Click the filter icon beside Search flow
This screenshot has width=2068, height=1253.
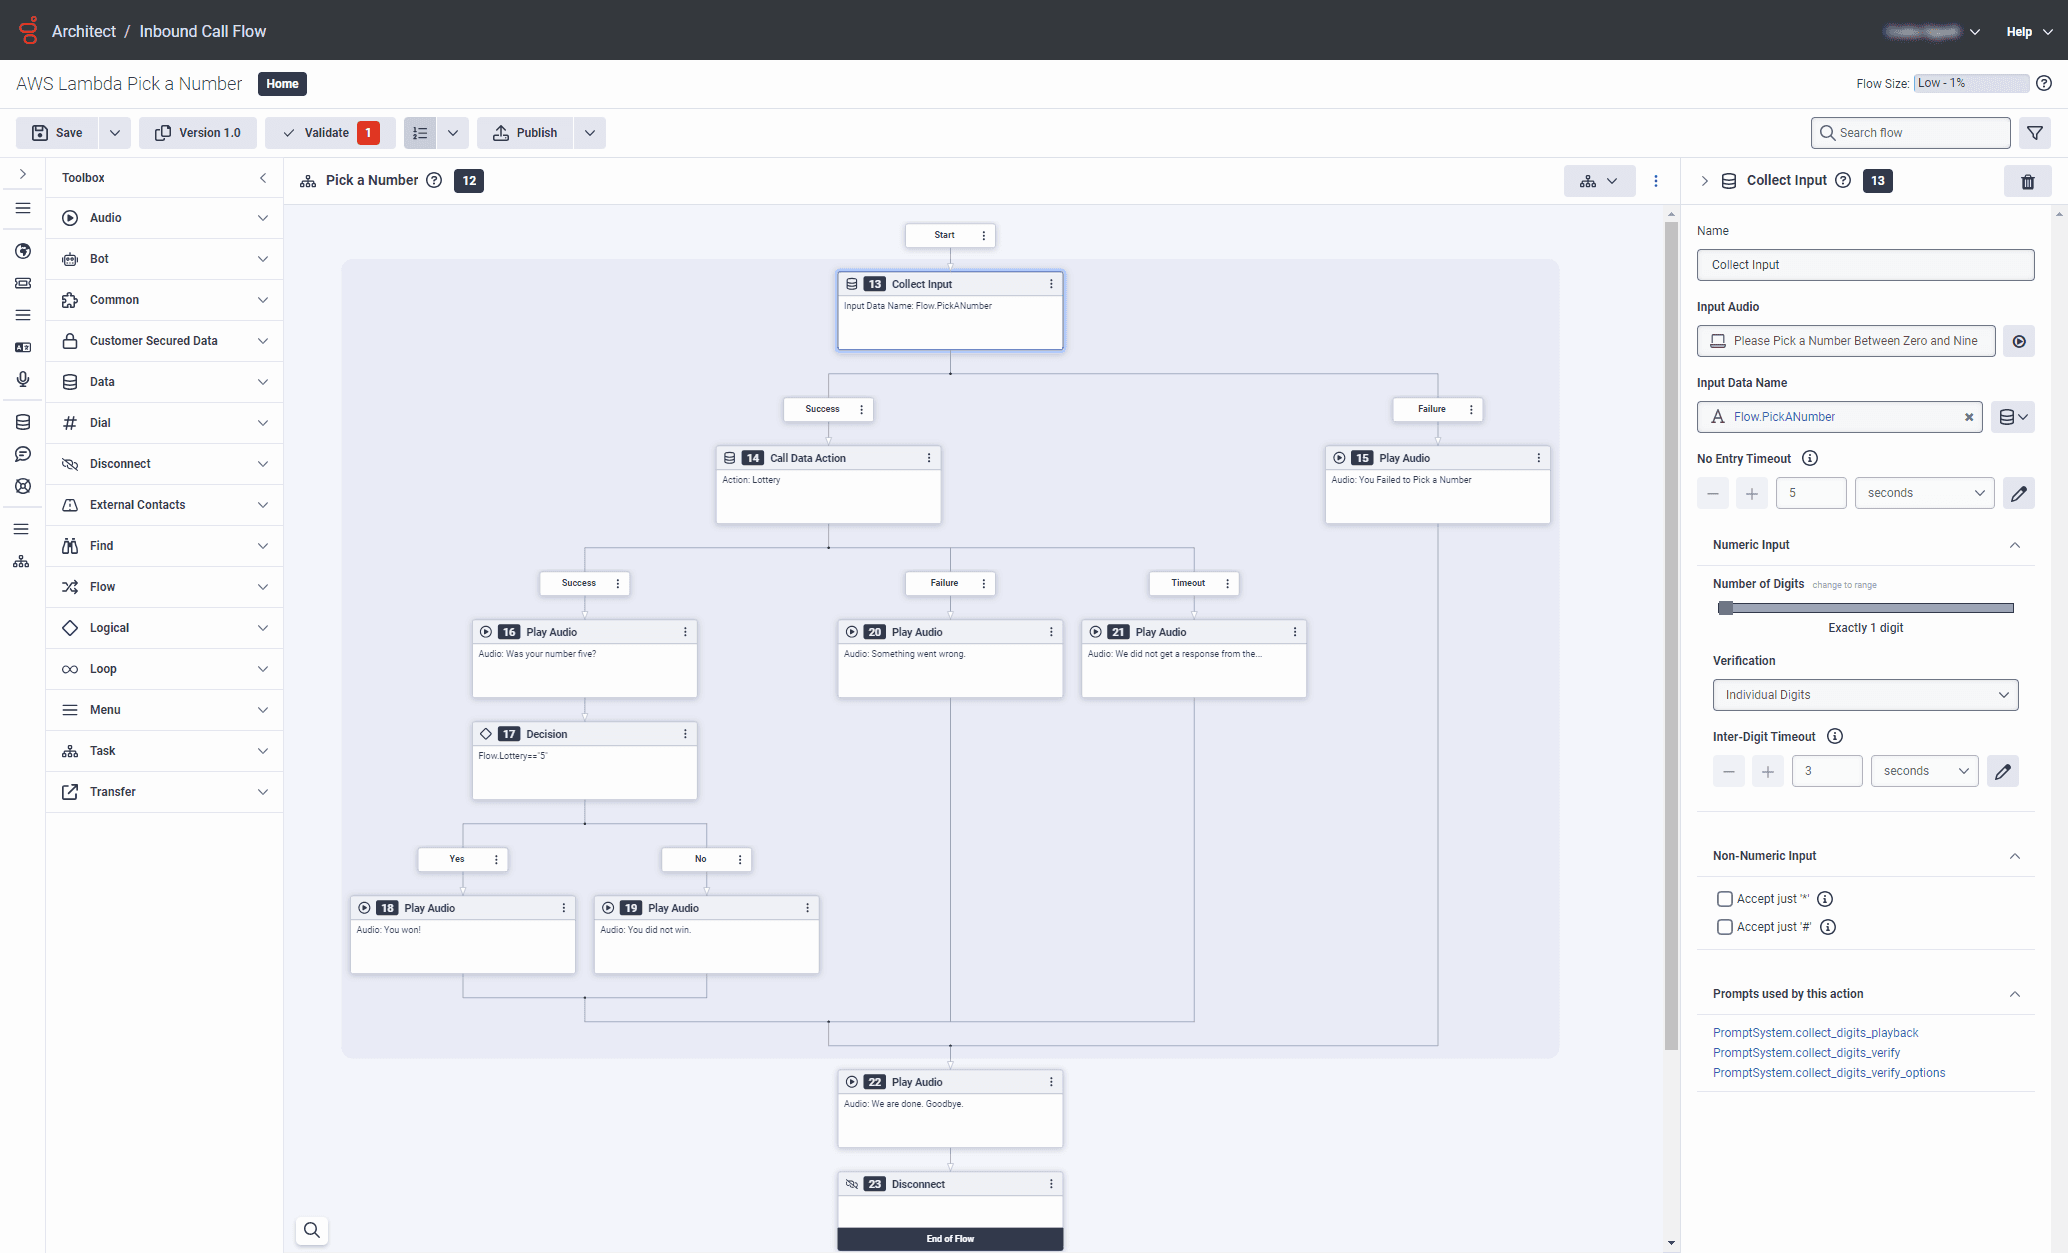coord(2035,132)
